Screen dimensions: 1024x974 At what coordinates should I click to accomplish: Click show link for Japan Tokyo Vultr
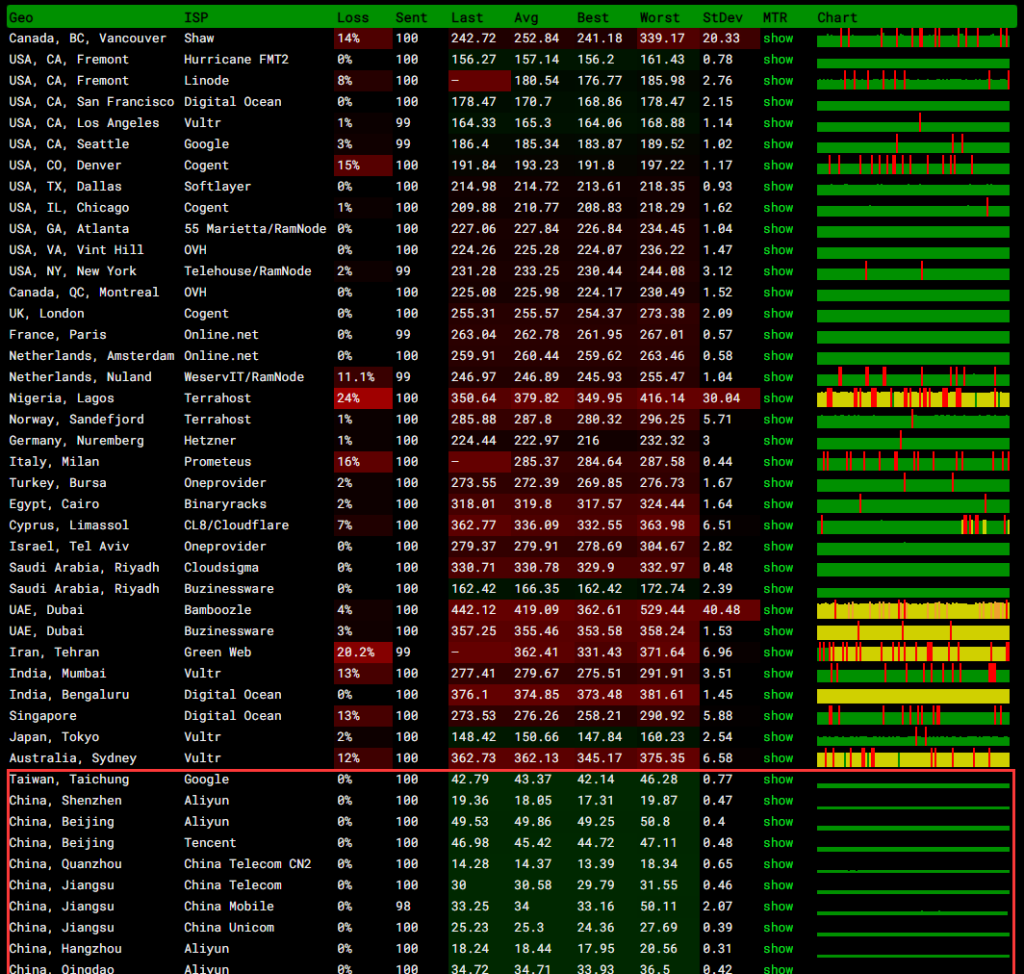coord(777,737)
